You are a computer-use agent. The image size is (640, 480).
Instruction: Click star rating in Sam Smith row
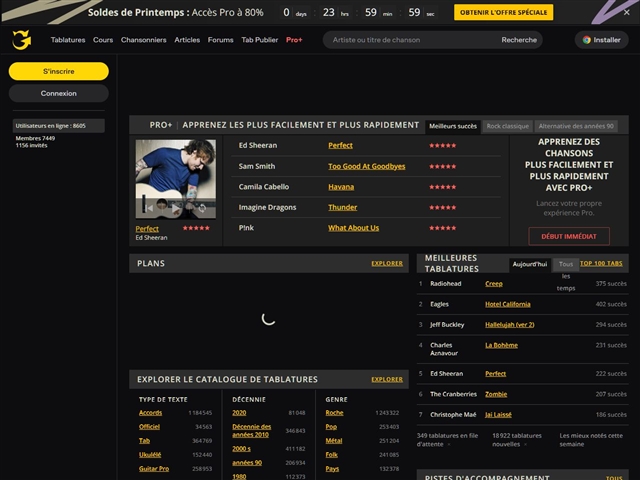click(x=442, y=167)
